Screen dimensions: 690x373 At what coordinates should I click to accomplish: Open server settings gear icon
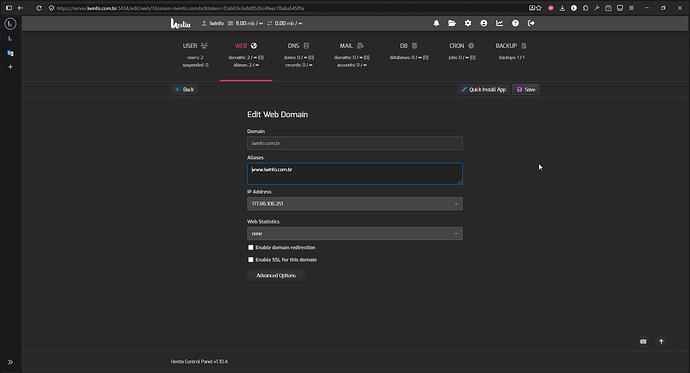click(468, 23)
